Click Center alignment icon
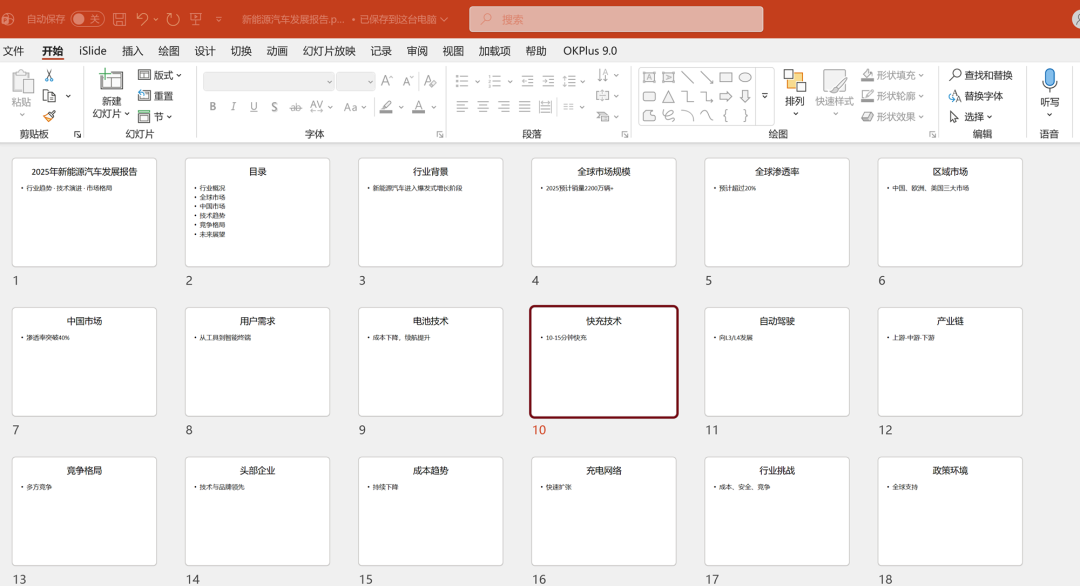The width and height of the screenshot is (1080, 586). 483,107
